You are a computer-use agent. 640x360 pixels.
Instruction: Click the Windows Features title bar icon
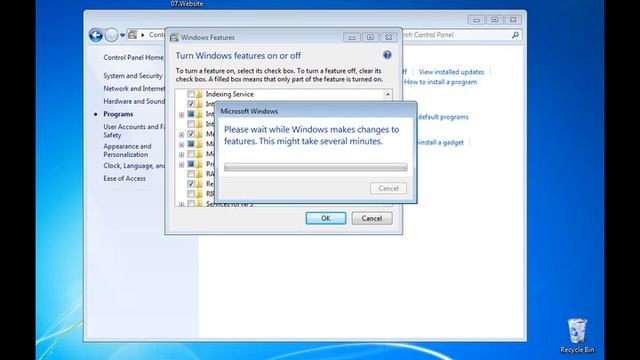[x=174, y=38]
